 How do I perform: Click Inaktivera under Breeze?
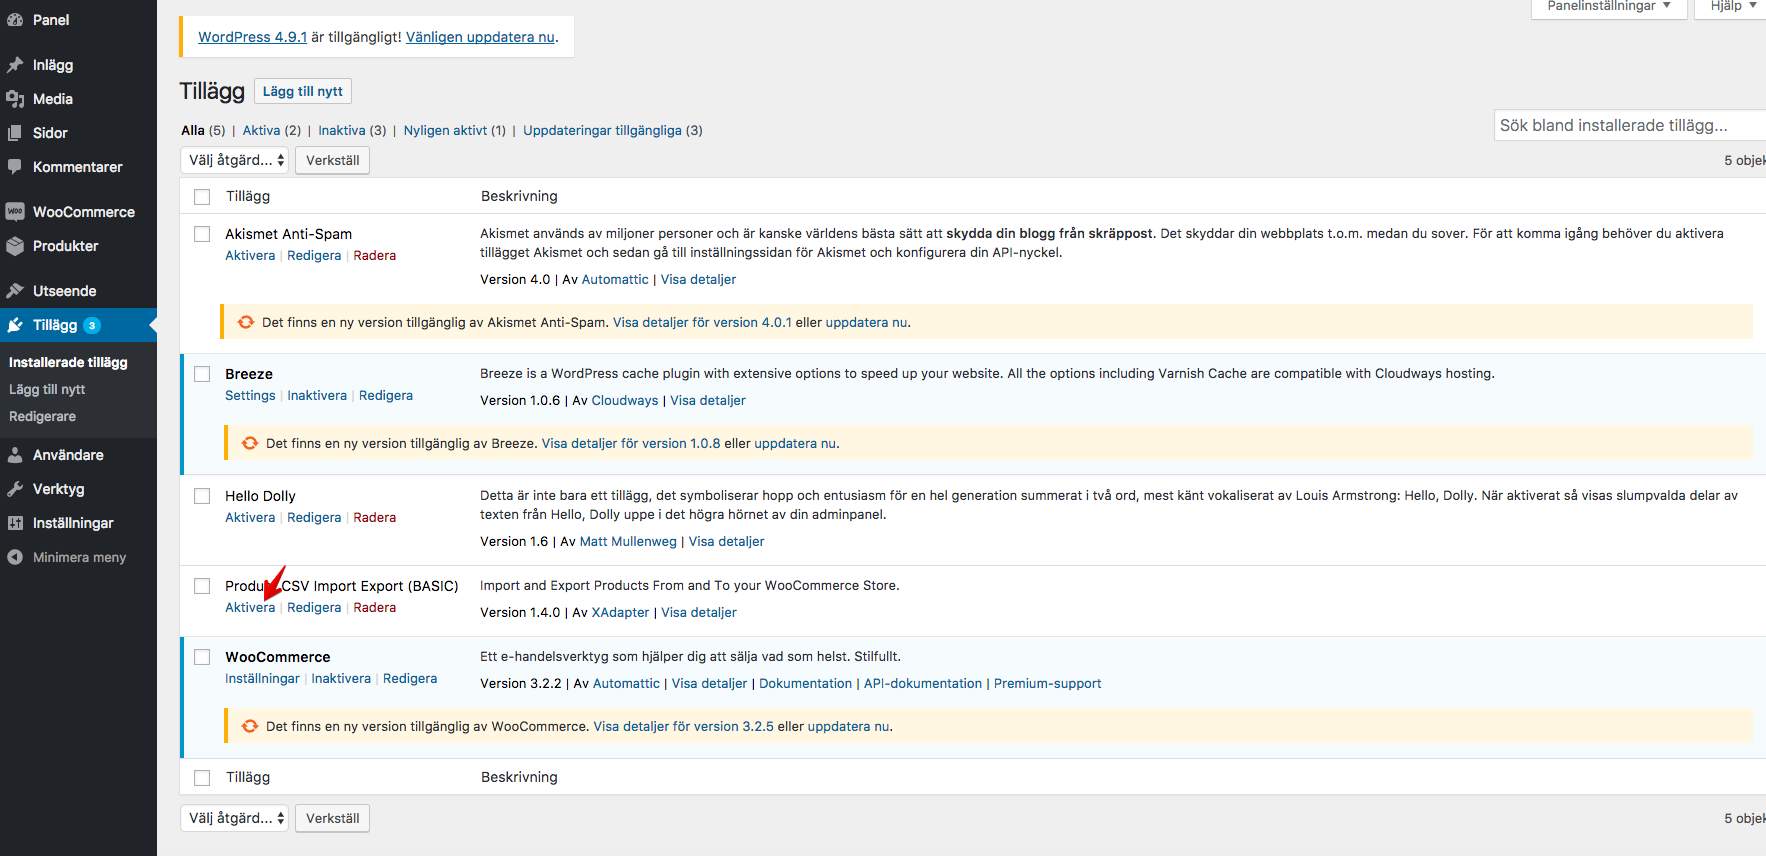pyautogui.click(x=317, y=396)
